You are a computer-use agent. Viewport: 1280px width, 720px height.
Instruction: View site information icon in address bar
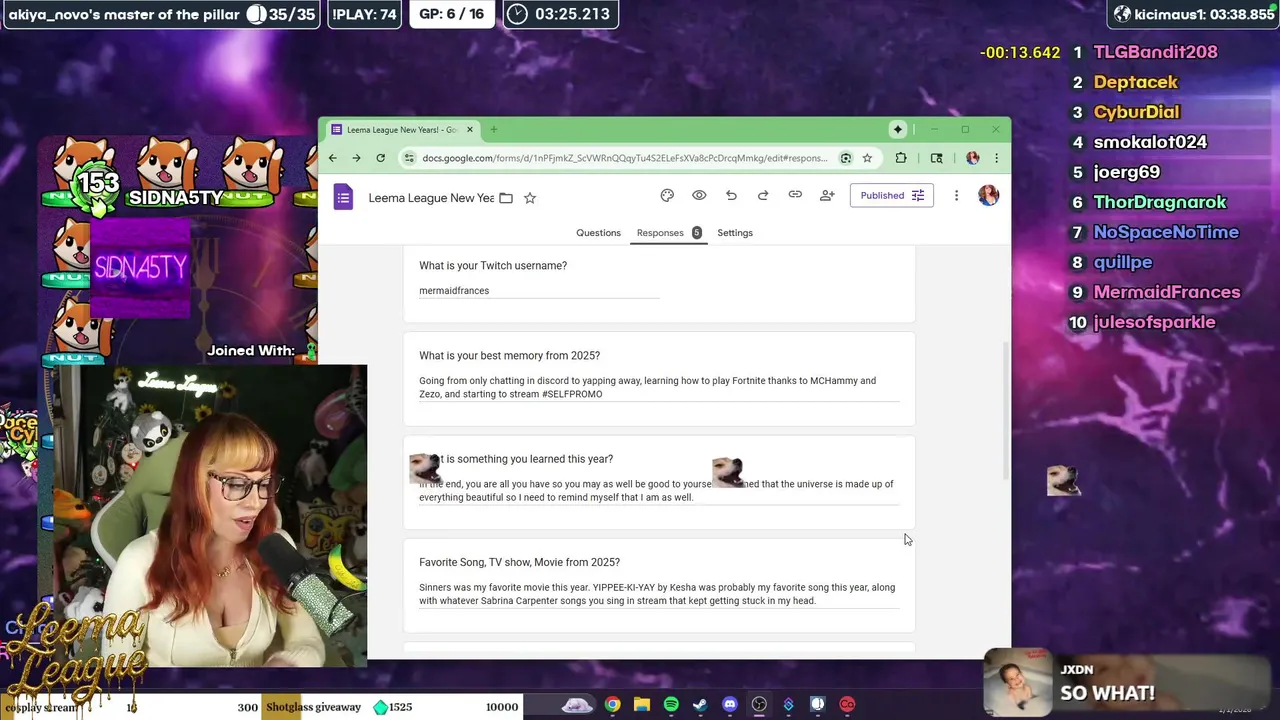click(409, 158)
